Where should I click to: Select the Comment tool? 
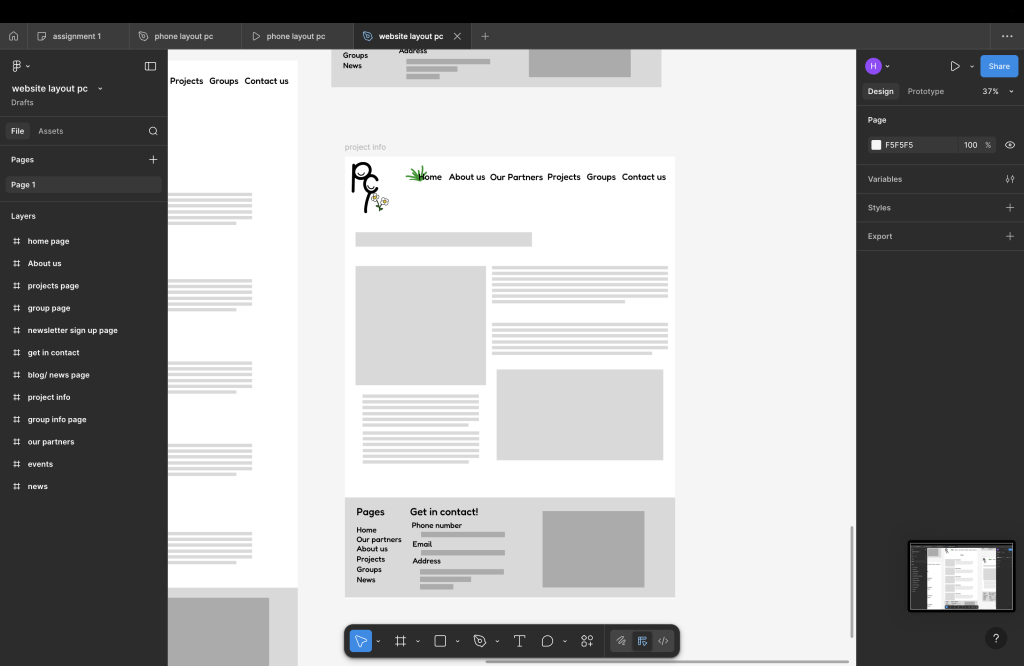547,641
